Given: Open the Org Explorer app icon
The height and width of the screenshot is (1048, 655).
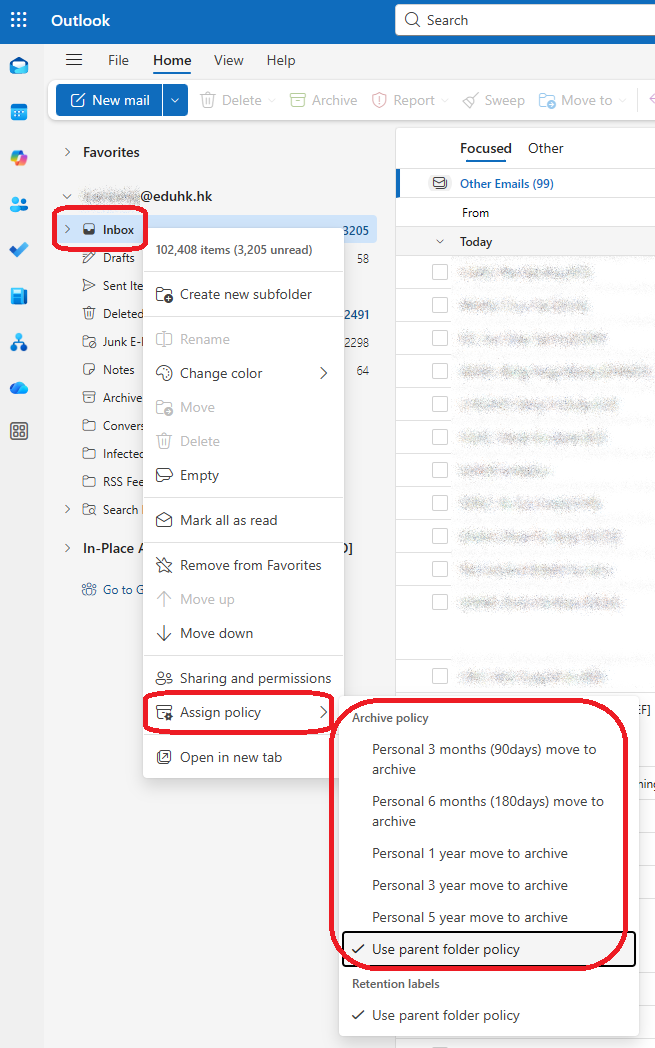Looking at the screenshot, I should click(x=19, y=342).
